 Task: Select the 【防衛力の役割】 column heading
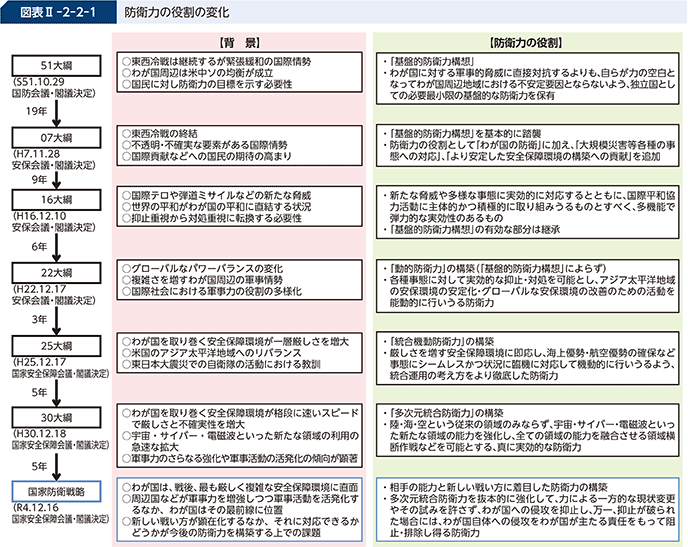tap(526, 43)
